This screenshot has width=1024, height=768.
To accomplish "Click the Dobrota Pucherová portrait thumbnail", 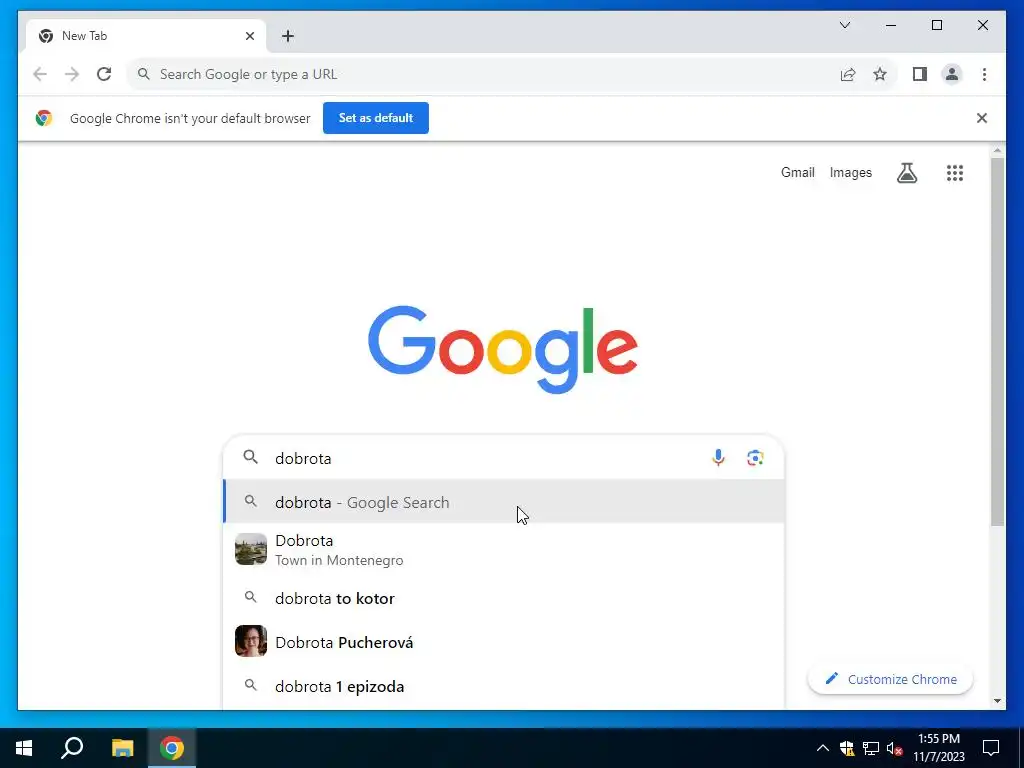I will point(251,641).
